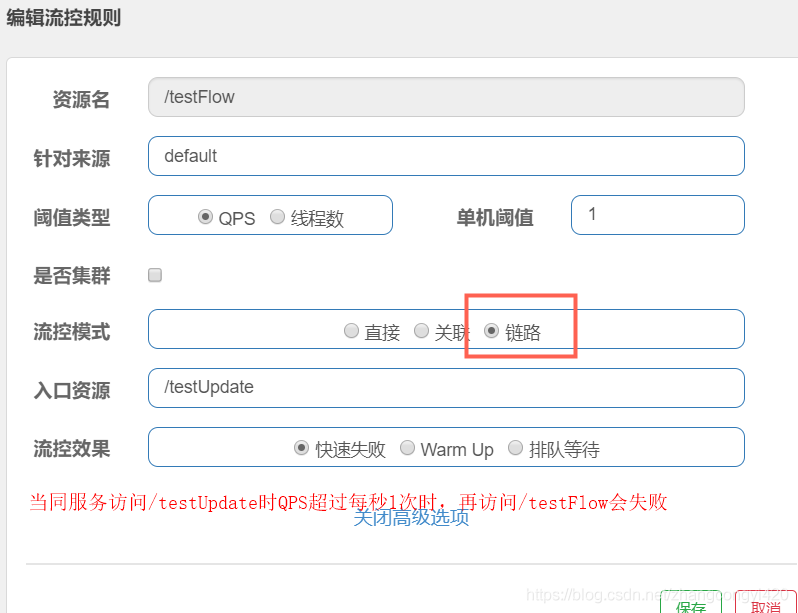Viewport: 798px width, 613px height.
Task: Select Warm Up flow control effect
Action: pyautogui.click(x=407, y=448)
